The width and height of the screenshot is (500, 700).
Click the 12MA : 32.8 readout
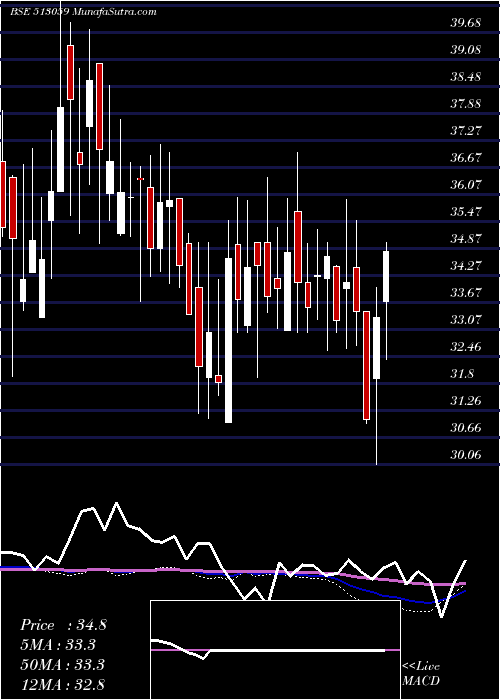(62, 684)
